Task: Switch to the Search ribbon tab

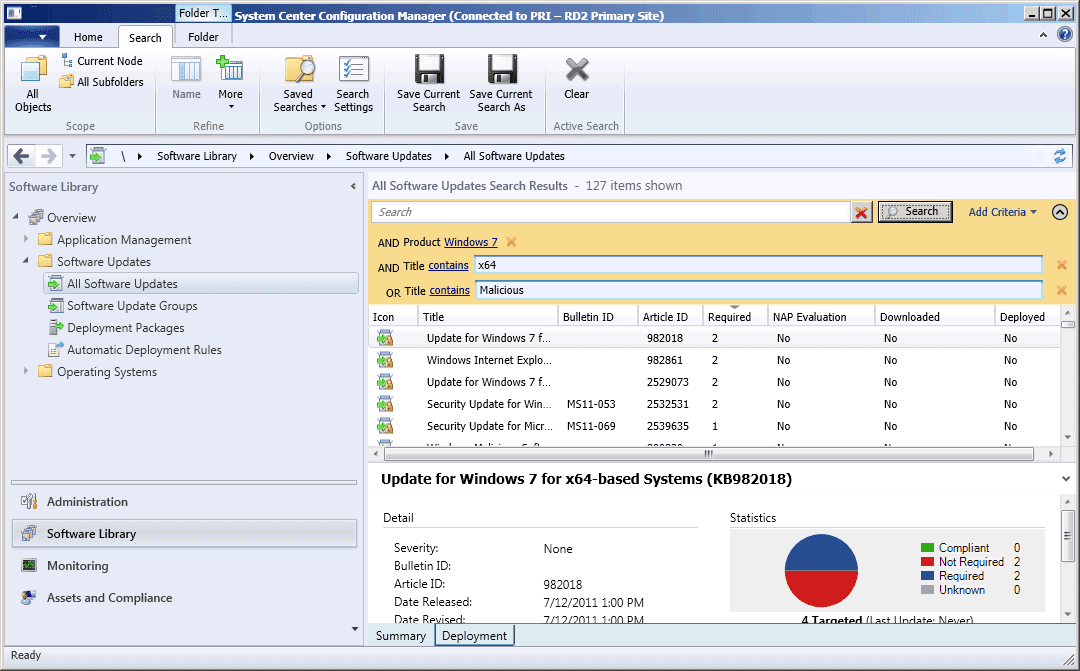Action: pos(145,38)
